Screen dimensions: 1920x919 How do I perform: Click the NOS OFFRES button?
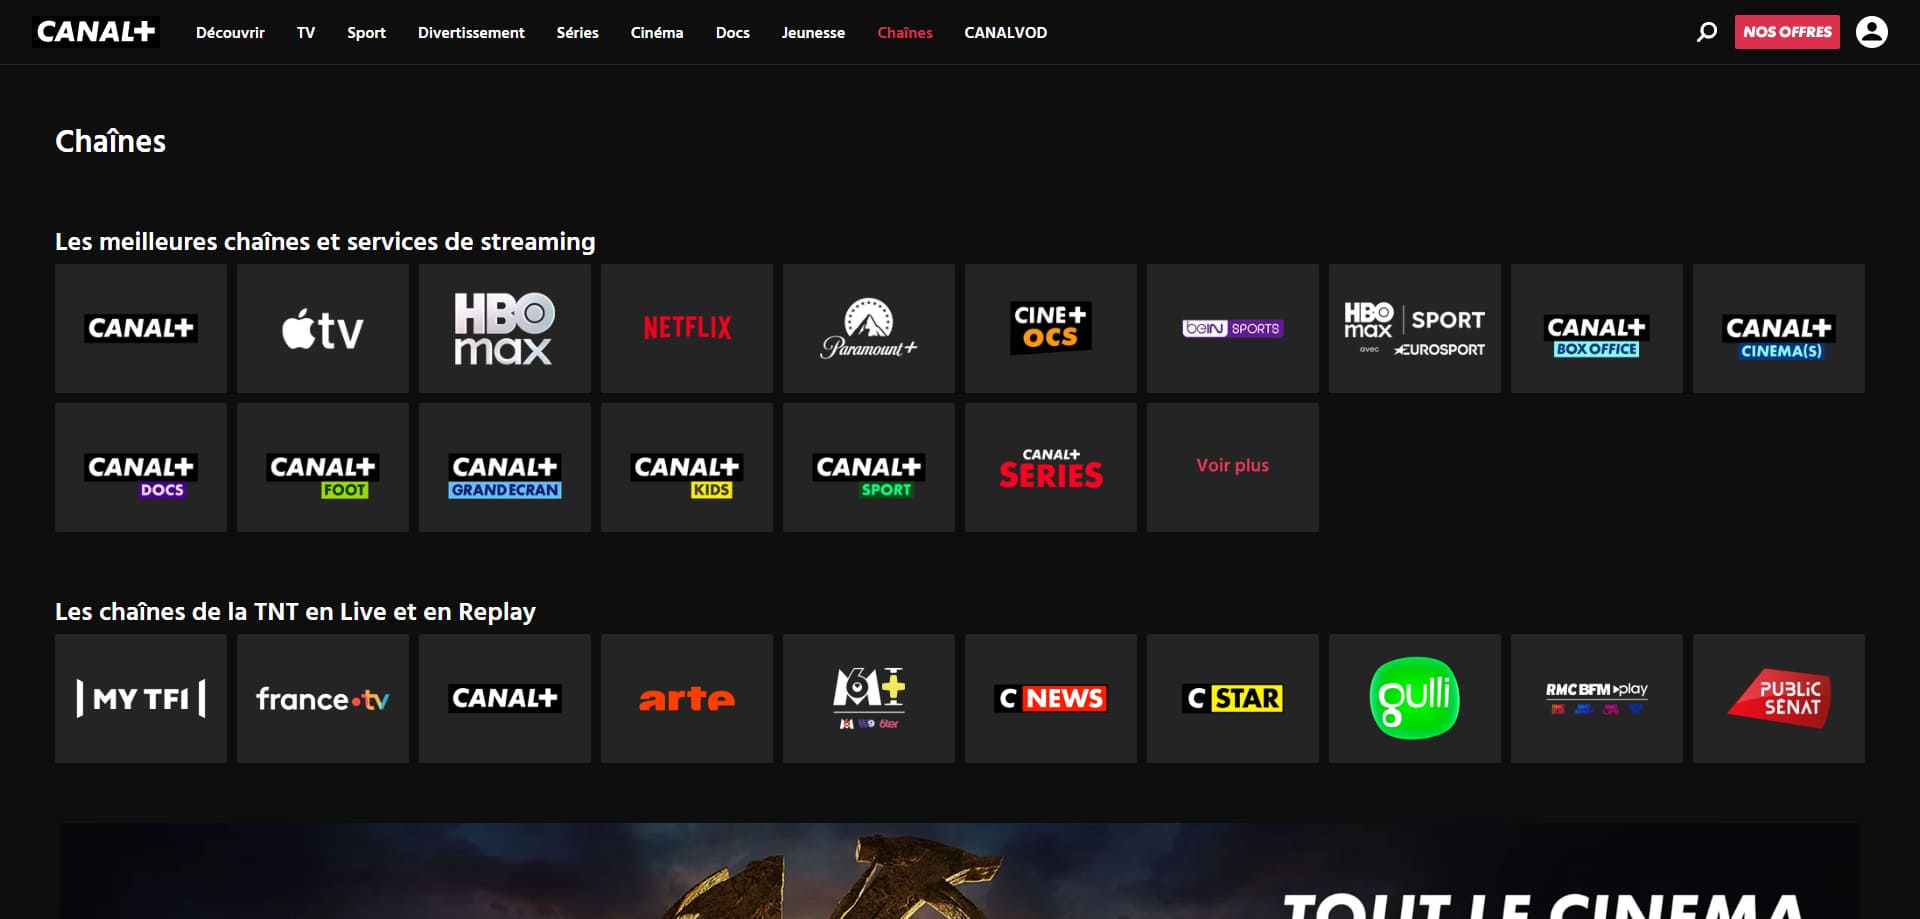[x=1787, y=32]
